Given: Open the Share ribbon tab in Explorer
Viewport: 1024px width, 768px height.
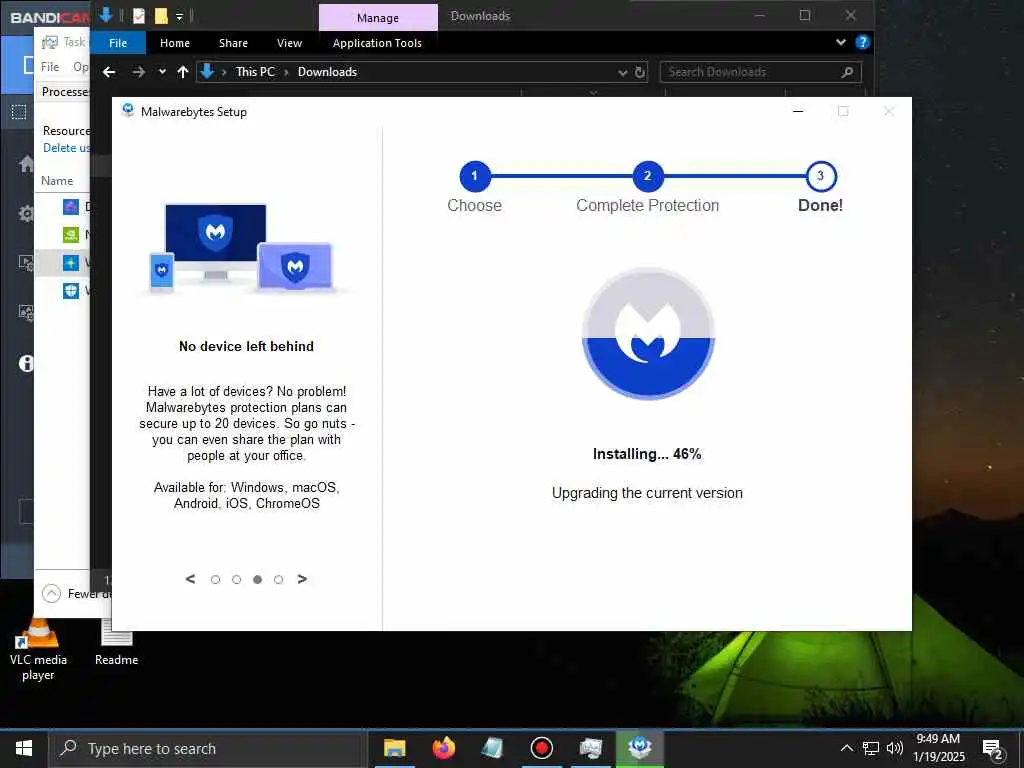Looking at the screenshot, I should (233, 43).
